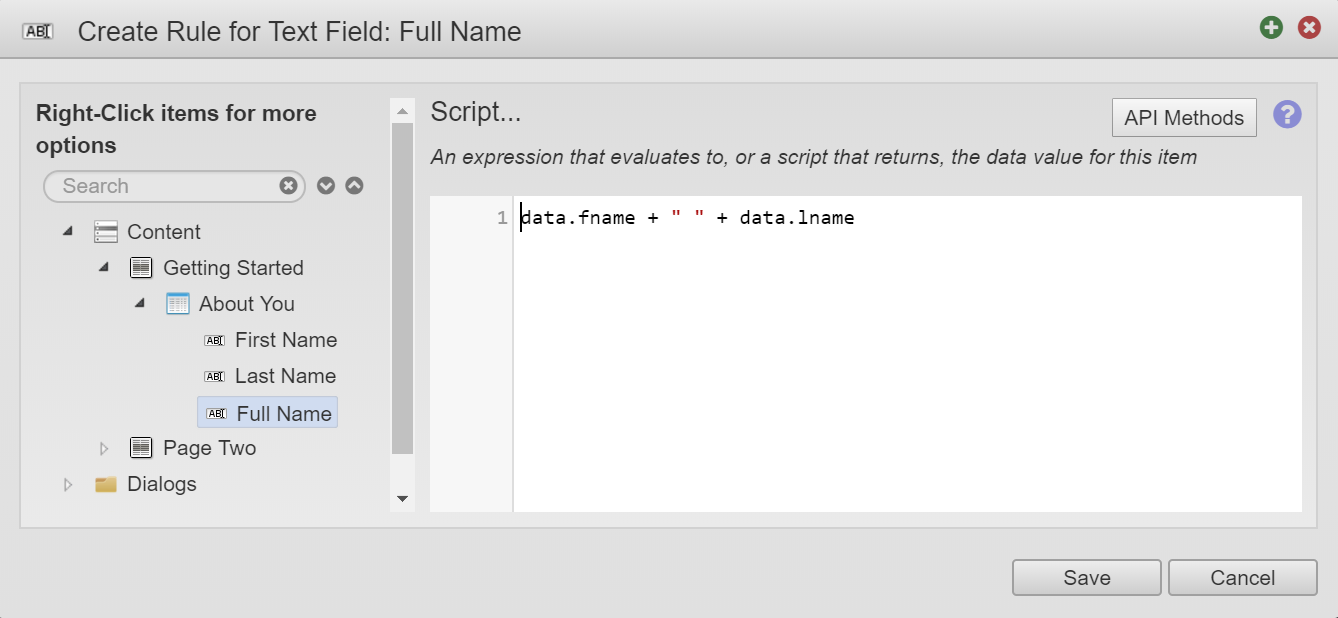1338x618 pixels.
Task: Select the First Name field item
Action: point(285,340)
